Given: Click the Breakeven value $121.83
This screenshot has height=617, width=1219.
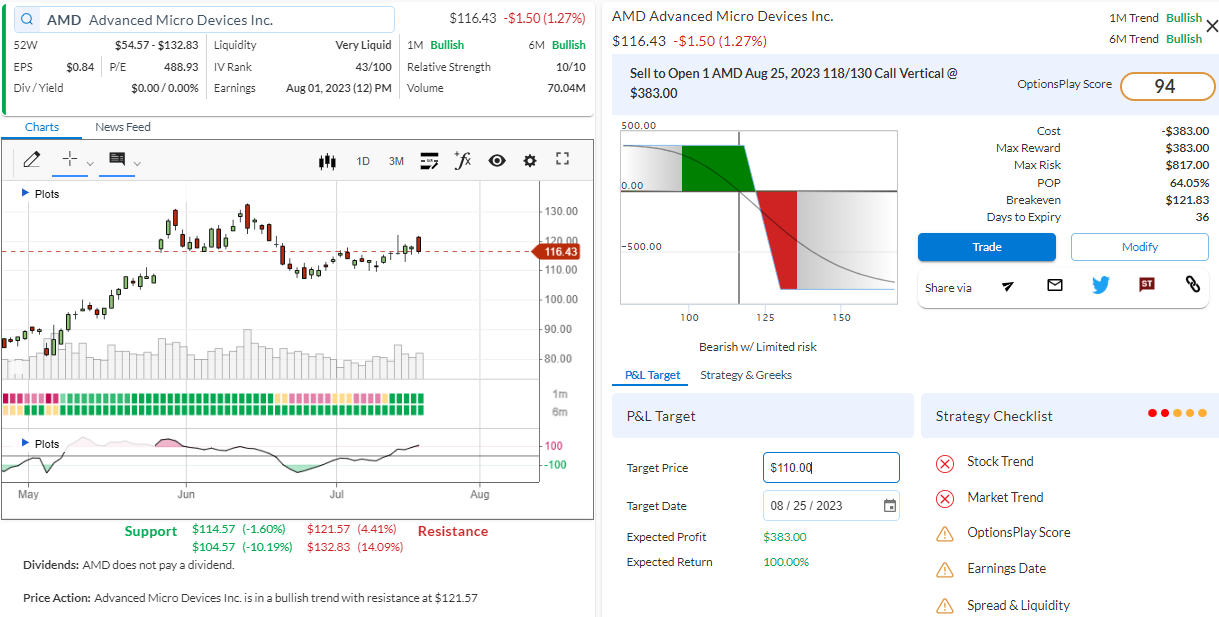Looking at the screenshot, I should (1187, 200).
